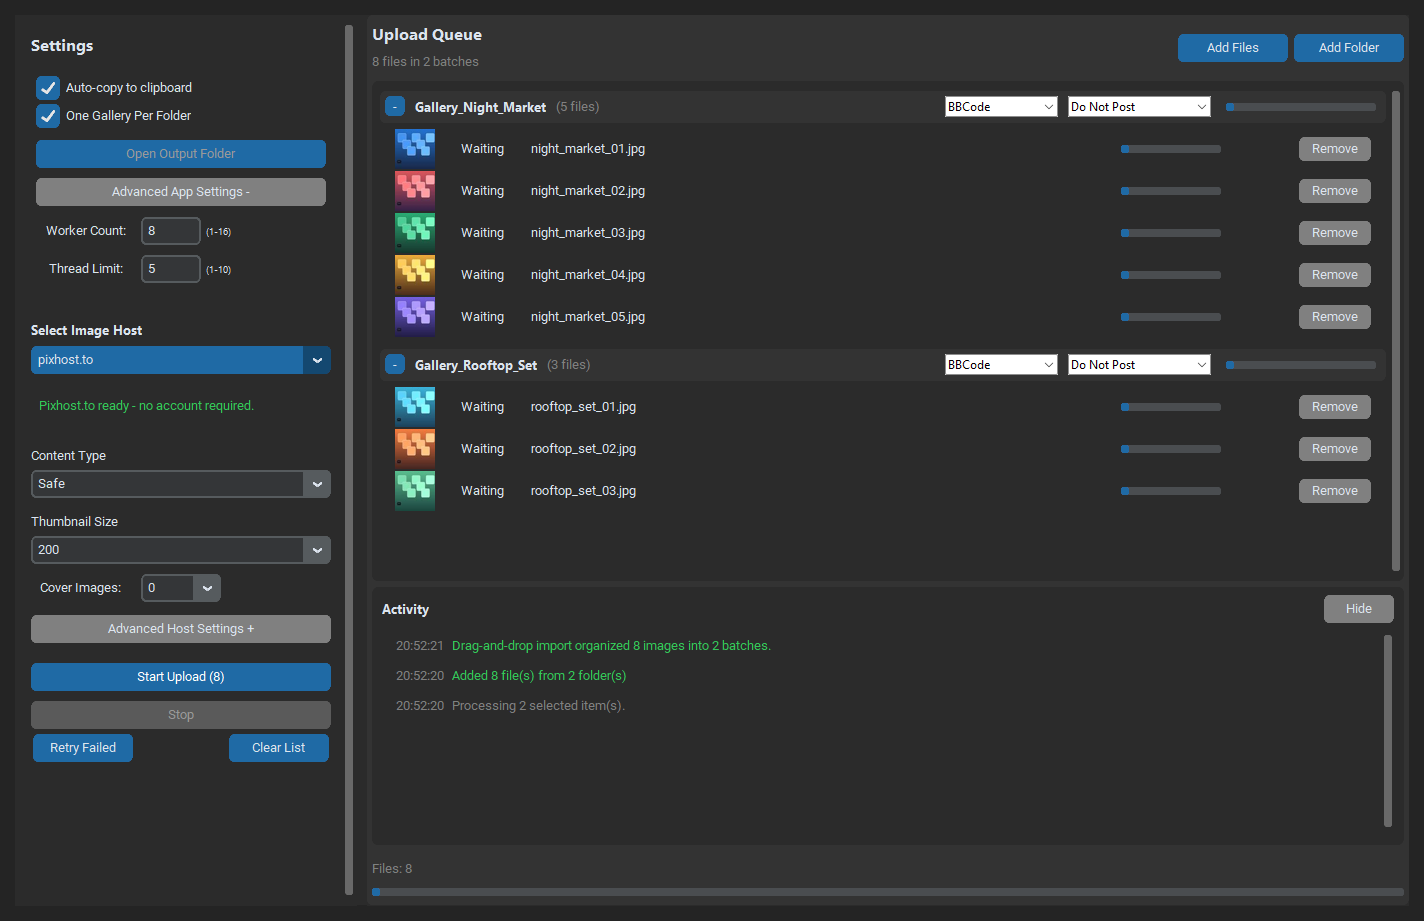Open Do Not Post dropdown for Gallery_Rooftop_Set
Viewport: 1424px width, 921px height.
(x=1139, y=365)
